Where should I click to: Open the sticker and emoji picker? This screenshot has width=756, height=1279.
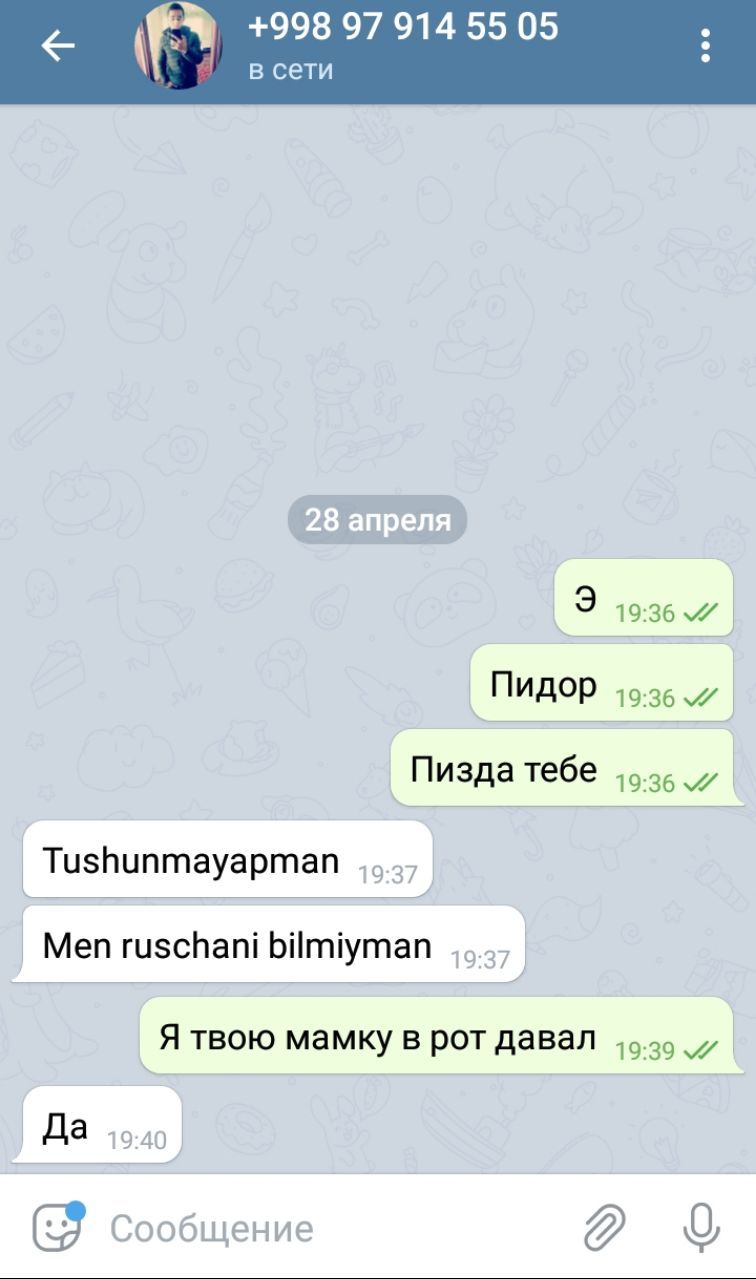[57, 1227]
